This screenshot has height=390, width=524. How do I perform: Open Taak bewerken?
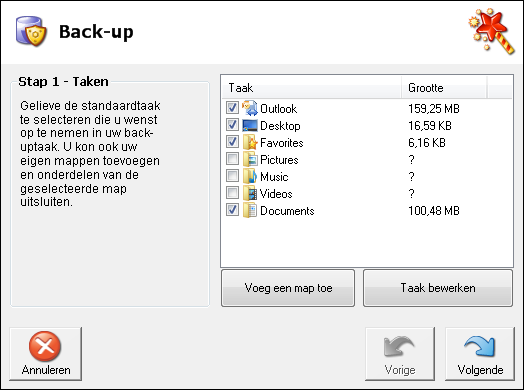[x=438, y=288]
